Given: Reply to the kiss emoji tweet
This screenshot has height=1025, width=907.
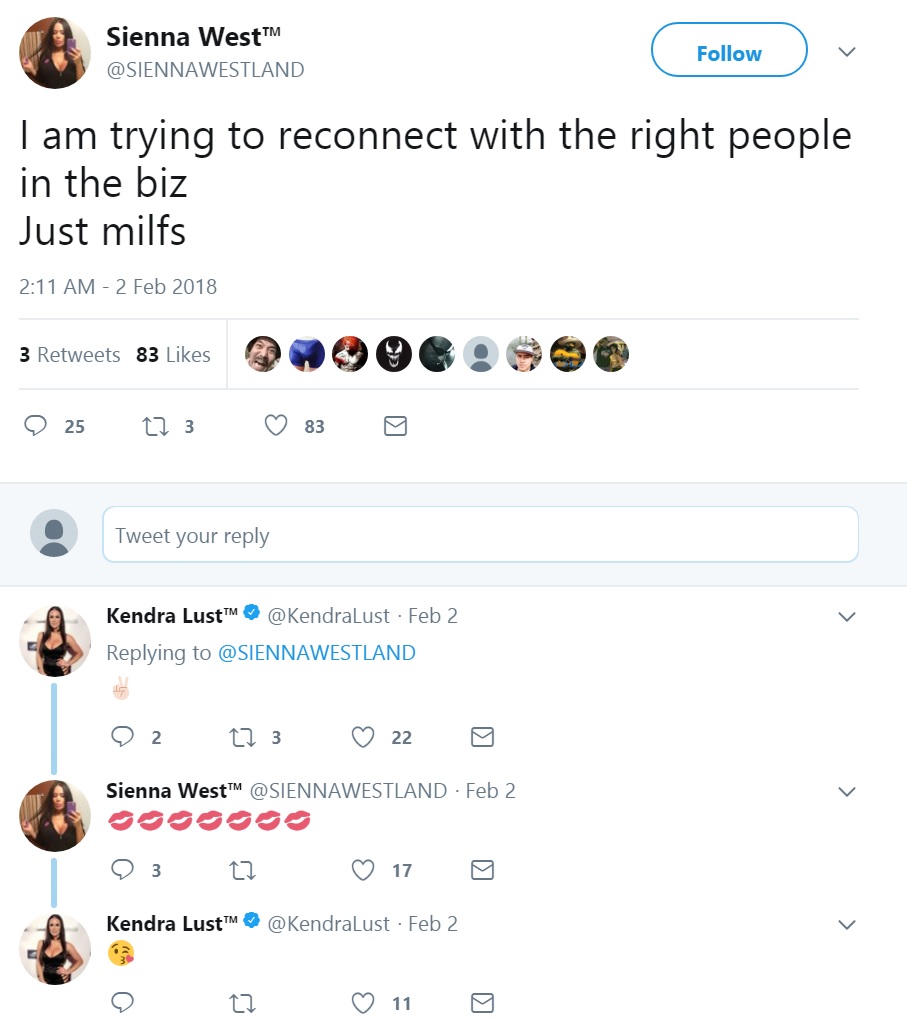Looking at the screenshot, I should [123, 1003].
